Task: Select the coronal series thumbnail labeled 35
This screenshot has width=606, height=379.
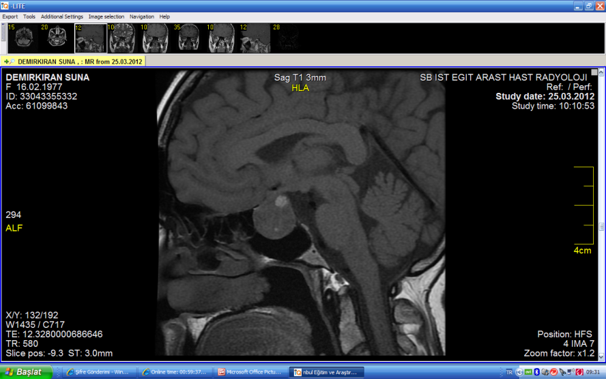Action: (188, 38)
